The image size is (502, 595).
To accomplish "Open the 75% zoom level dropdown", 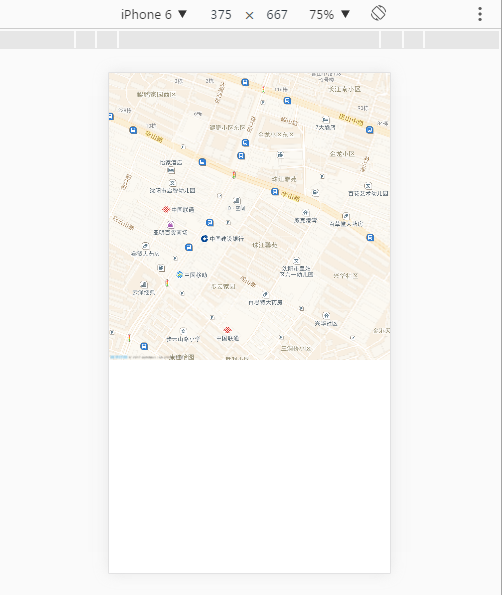I will pyautogui.click(x=329, y=14).
